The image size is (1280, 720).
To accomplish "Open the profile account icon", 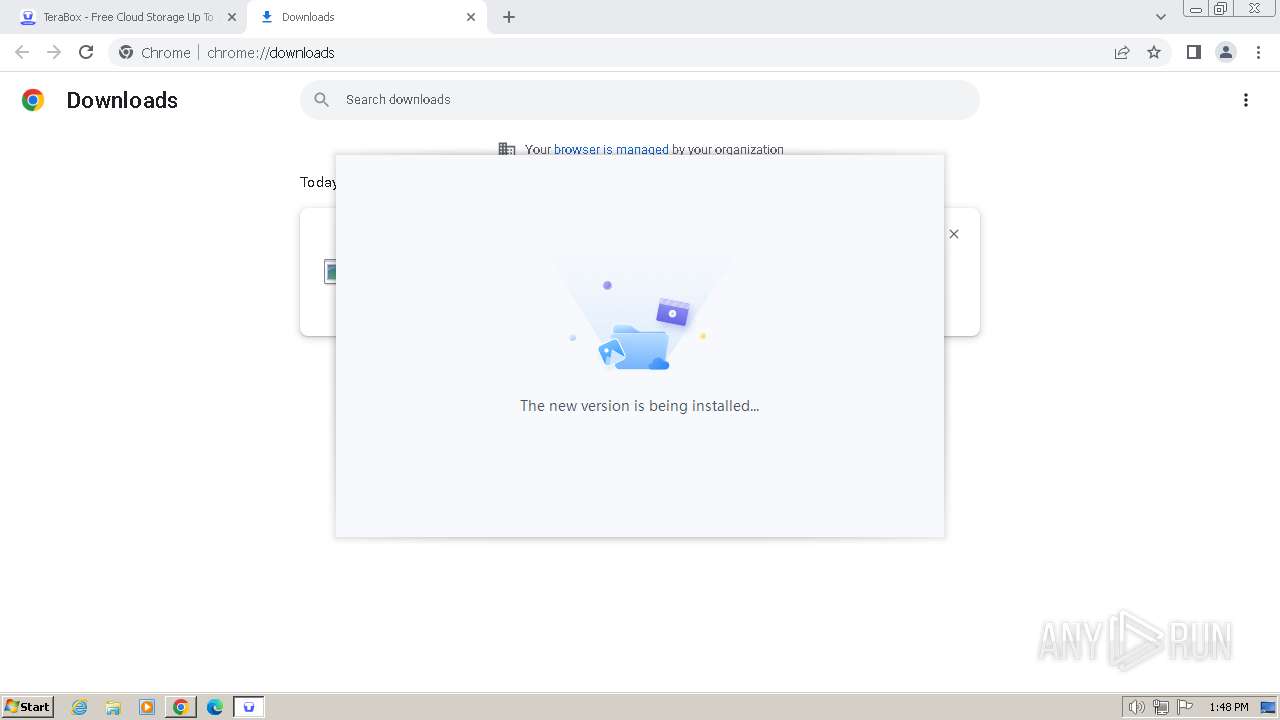I will 1226,52.
